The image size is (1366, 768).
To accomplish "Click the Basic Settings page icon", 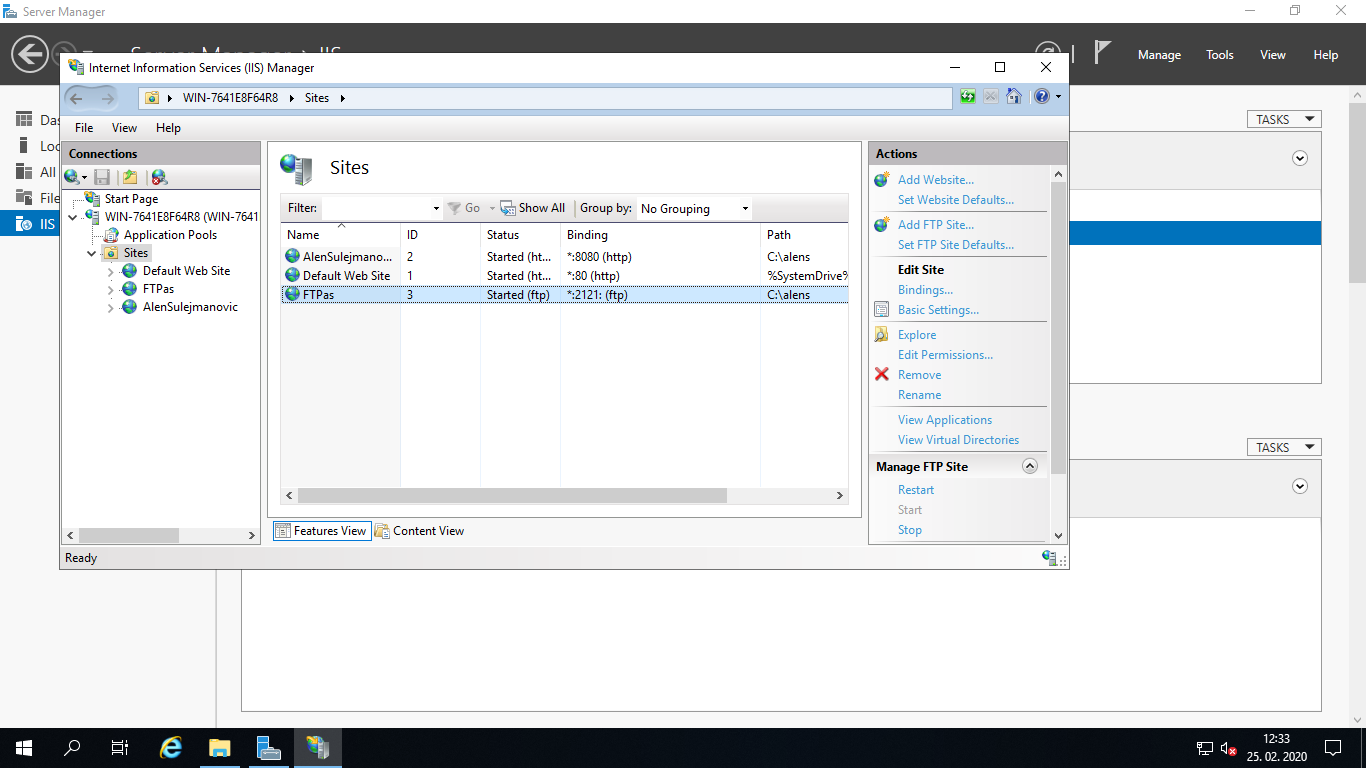I will pos(881,310).
